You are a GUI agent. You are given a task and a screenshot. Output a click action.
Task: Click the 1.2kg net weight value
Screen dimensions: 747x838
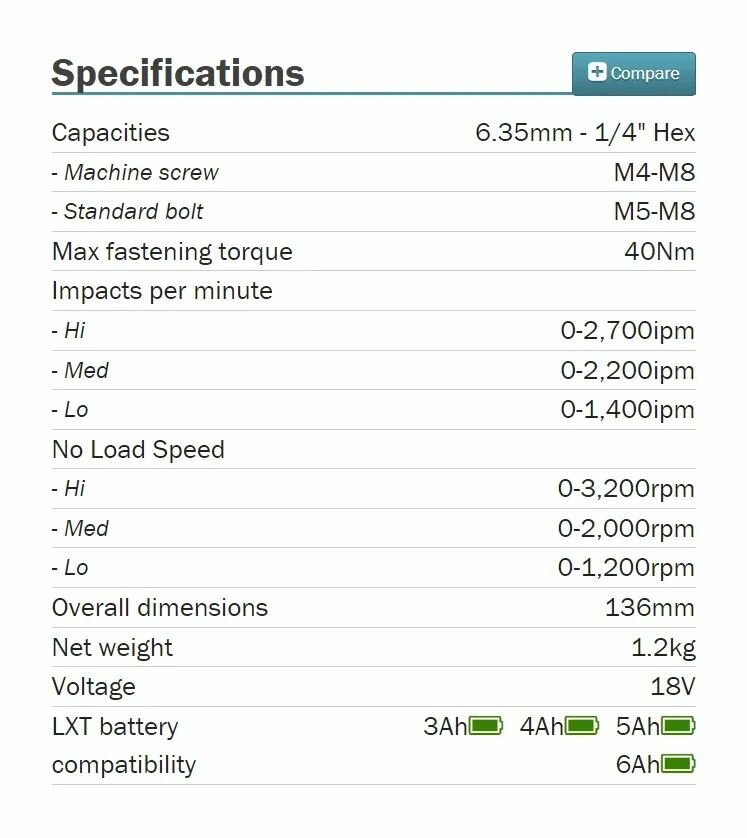point(664,647)
